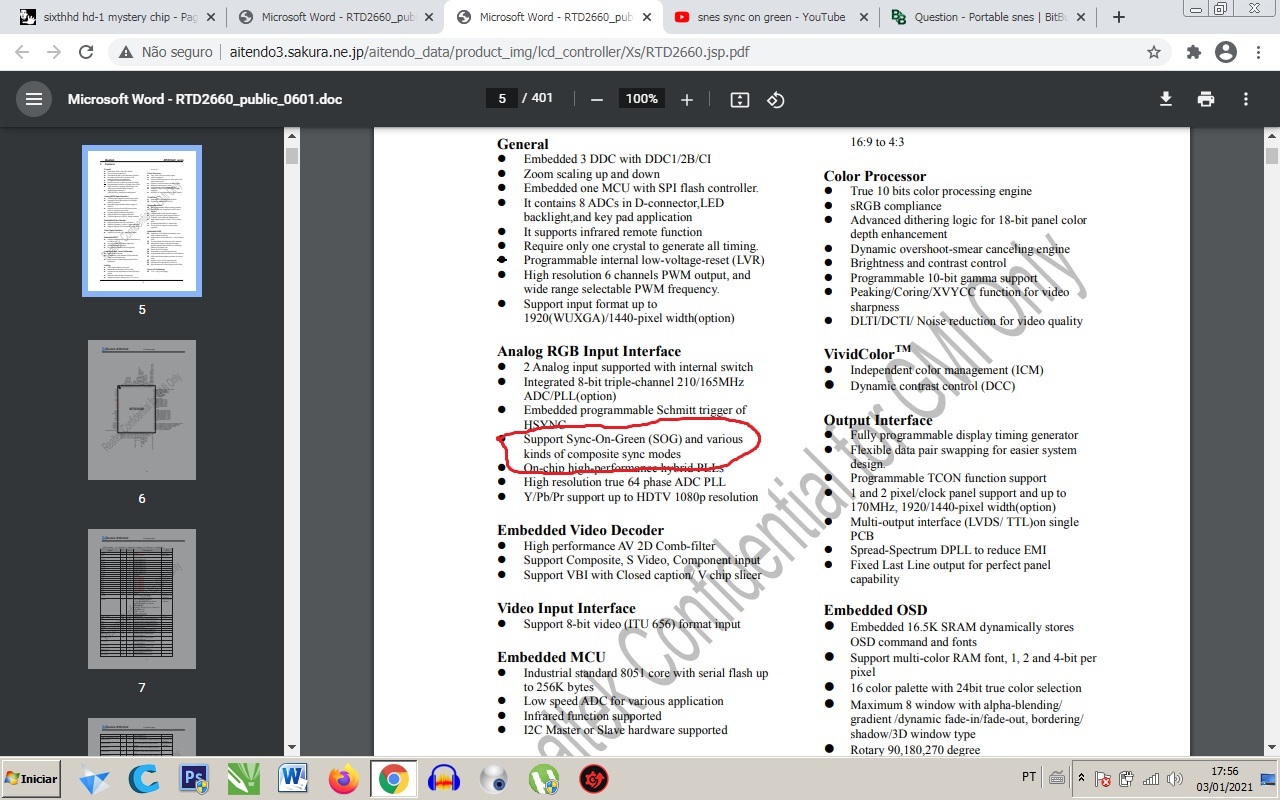Click the document scrollbar up arrow

click(1272, 136)
